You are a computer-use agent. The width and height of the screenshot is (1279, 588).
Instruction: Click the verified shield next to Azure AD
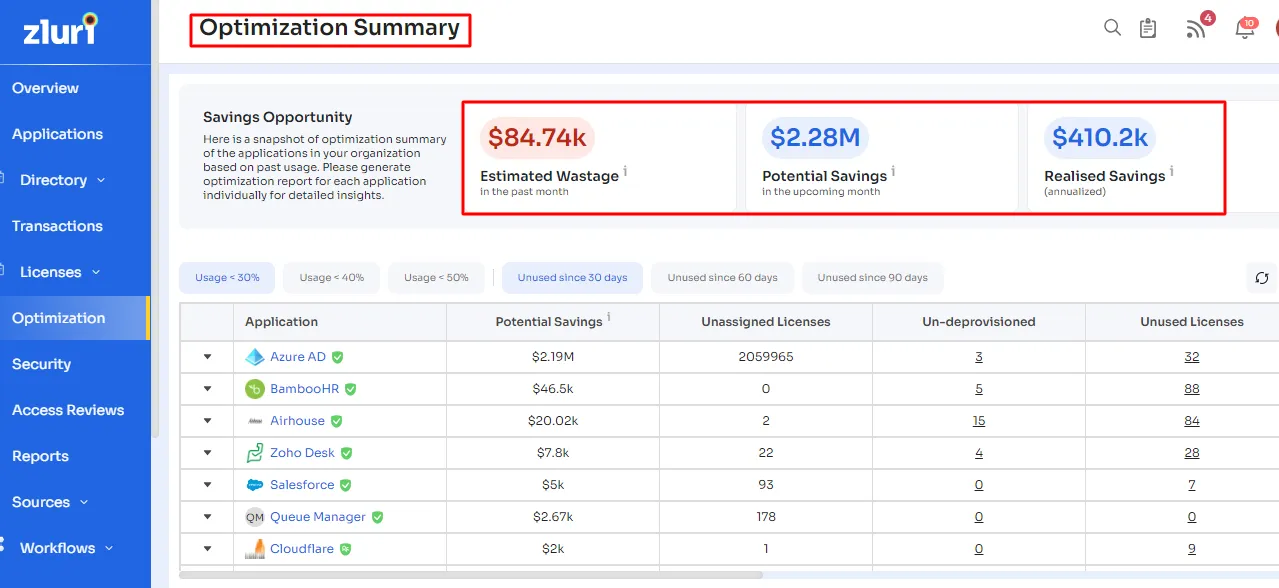click(338, 357)
